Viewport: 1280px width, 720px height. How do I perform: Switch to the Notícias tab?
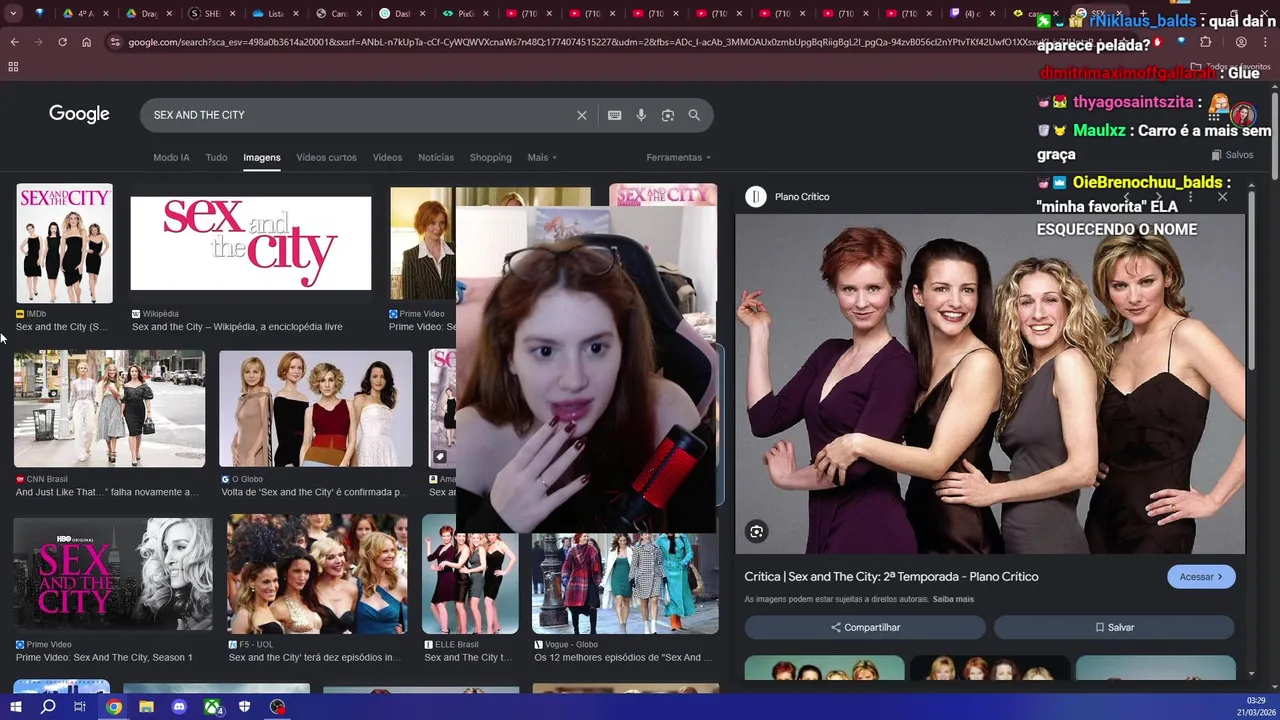[436, 157]
